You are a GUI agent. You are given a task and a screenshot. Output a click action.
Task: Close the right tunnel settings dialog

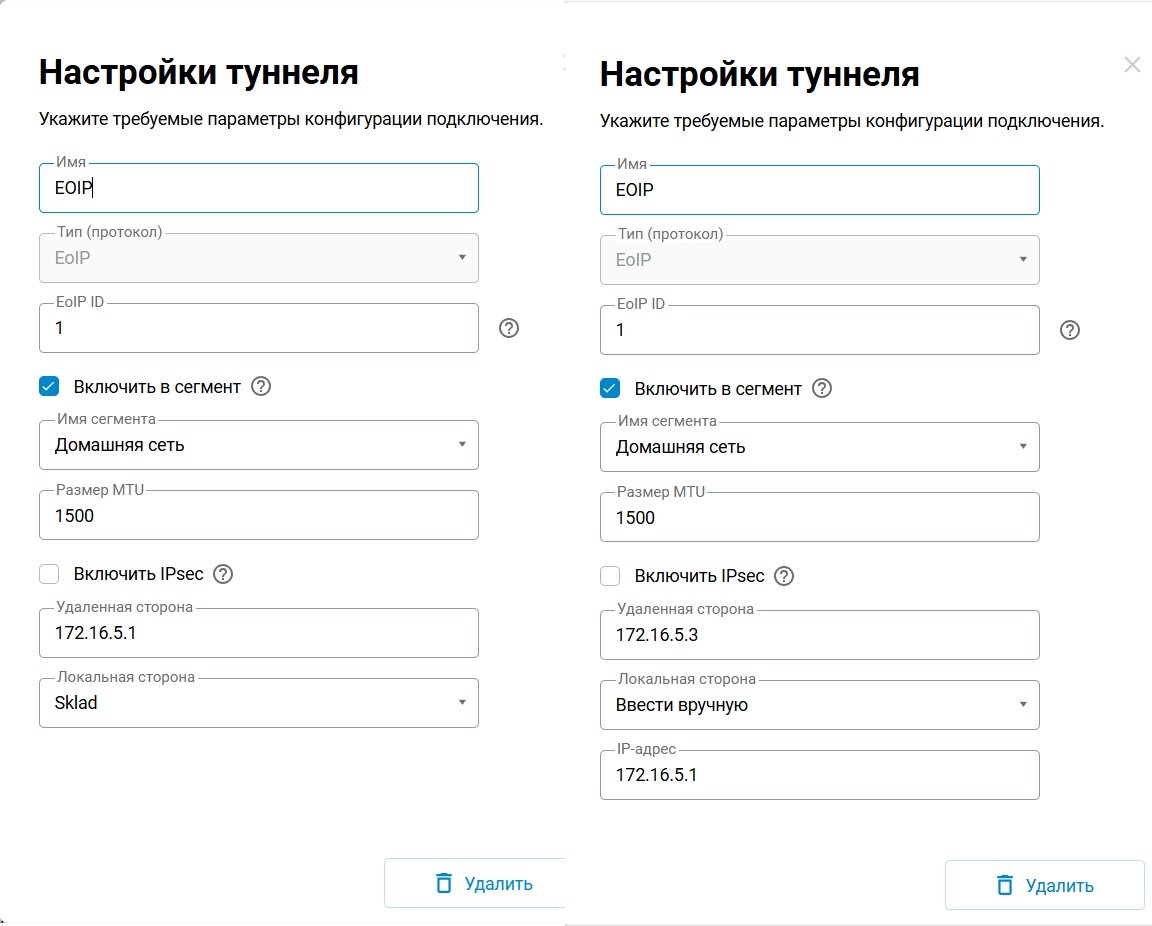tap(1132, 65)
